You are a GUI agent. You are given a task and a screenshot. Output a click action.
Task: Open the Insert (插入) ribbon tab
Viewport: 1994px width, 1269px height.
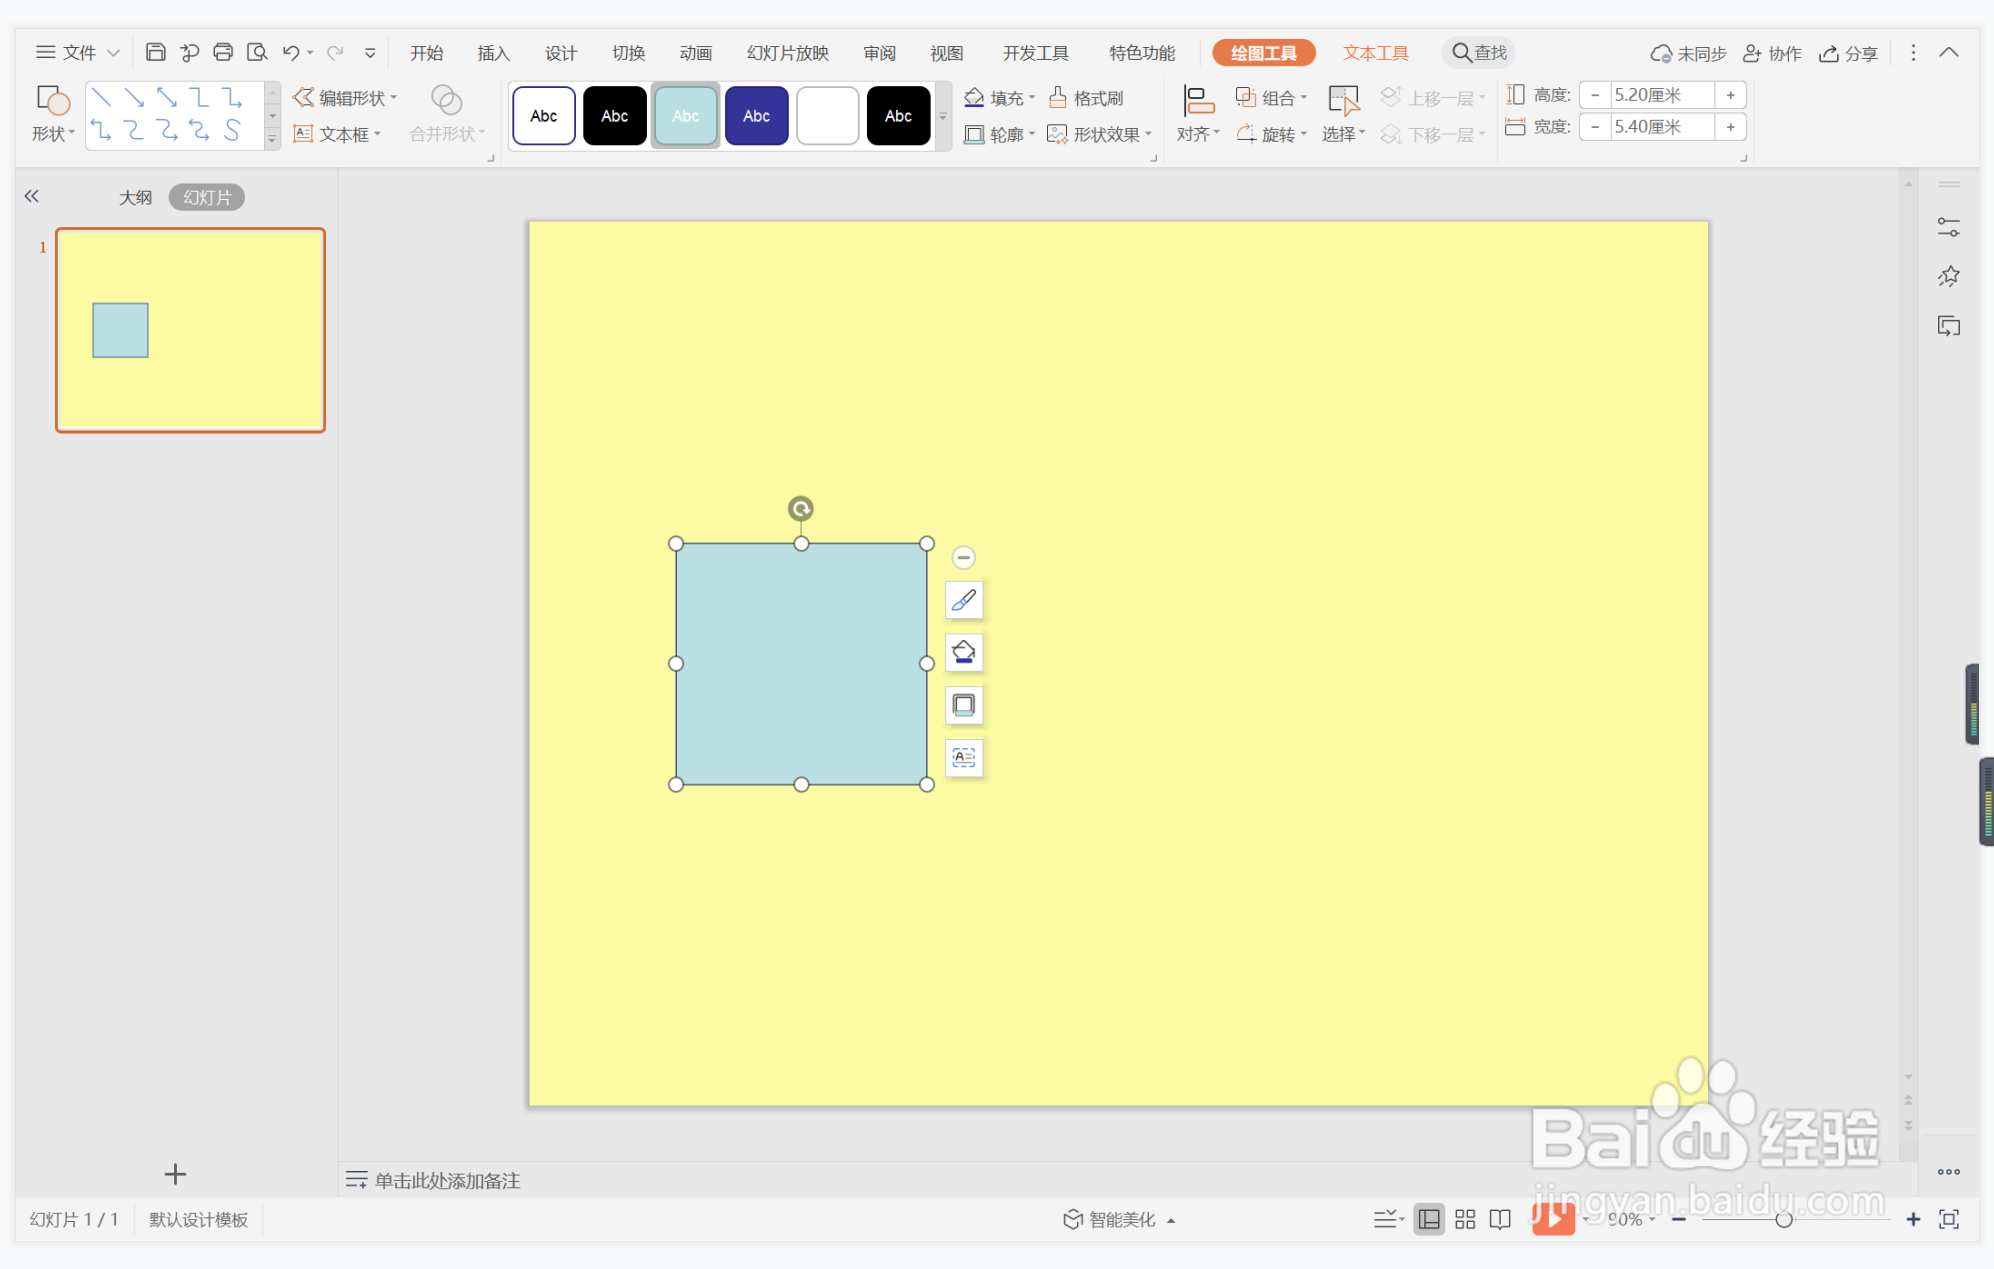[493, 53]
